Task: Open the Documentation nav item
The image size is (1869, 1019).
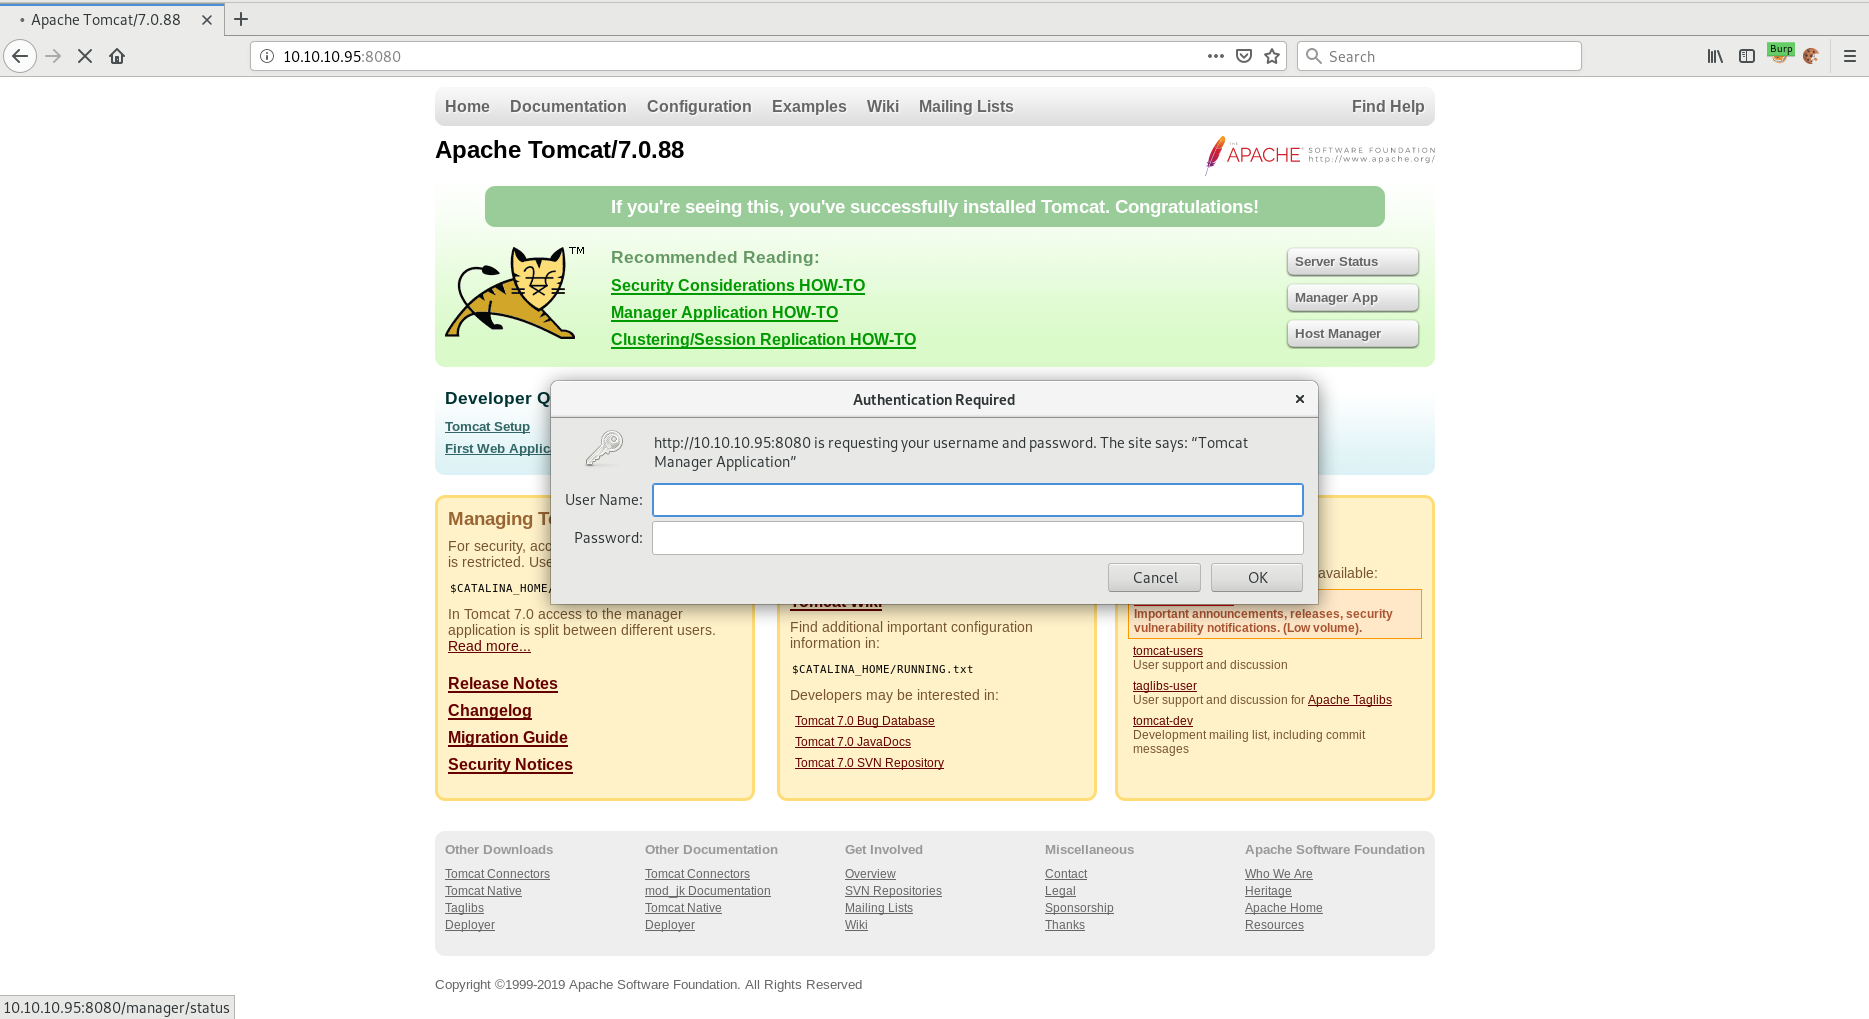Action: [x=568, y=106]
